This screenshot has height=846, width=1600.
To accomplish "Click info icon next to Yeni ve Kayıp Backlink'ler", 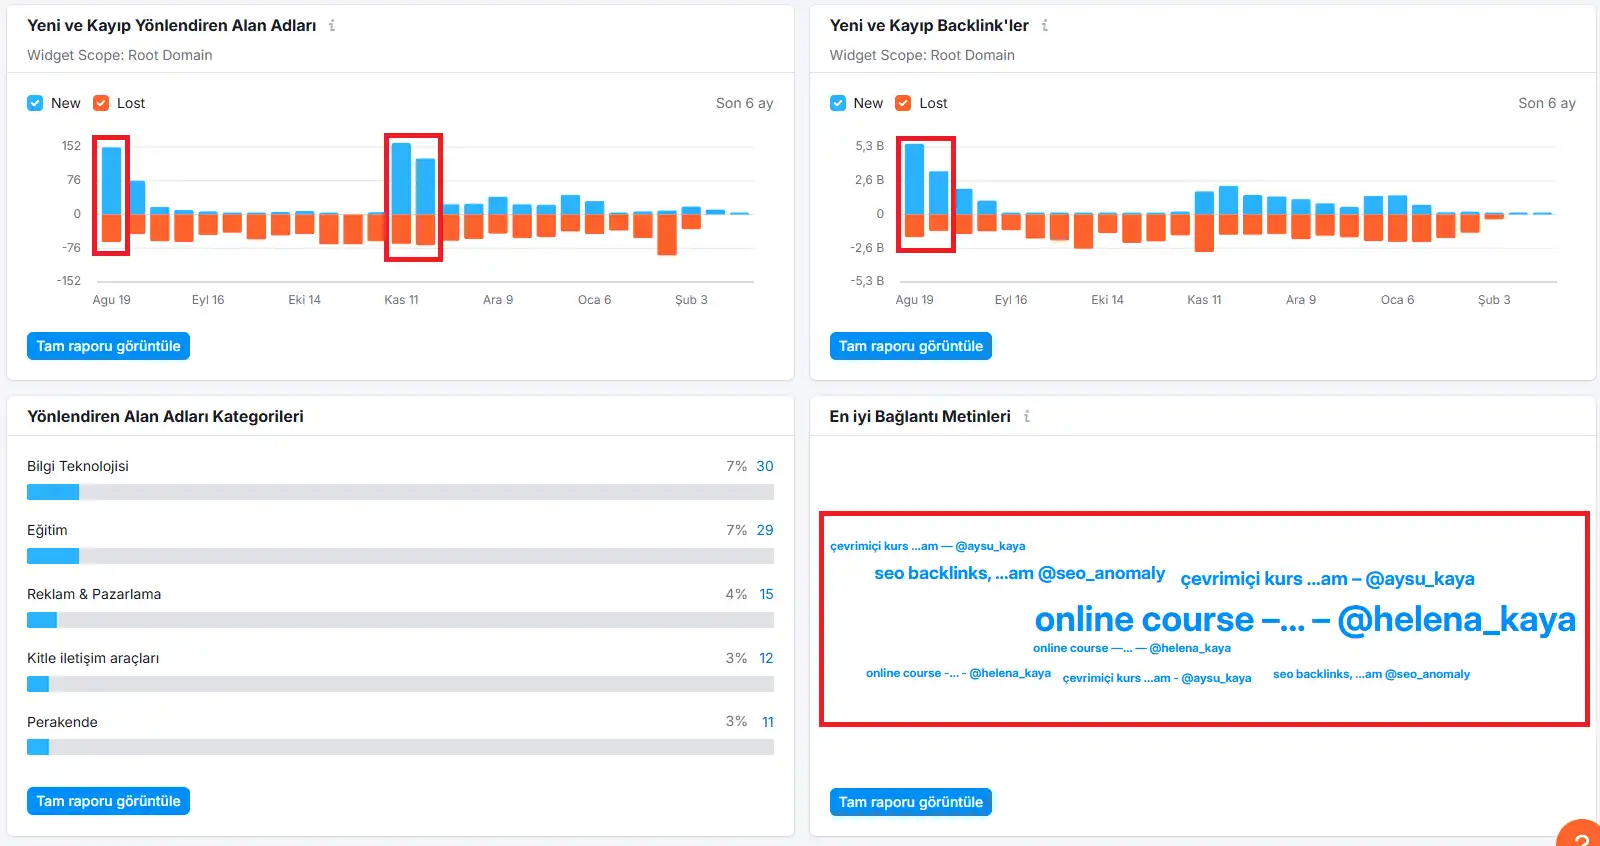I will tap(1045, 26).
